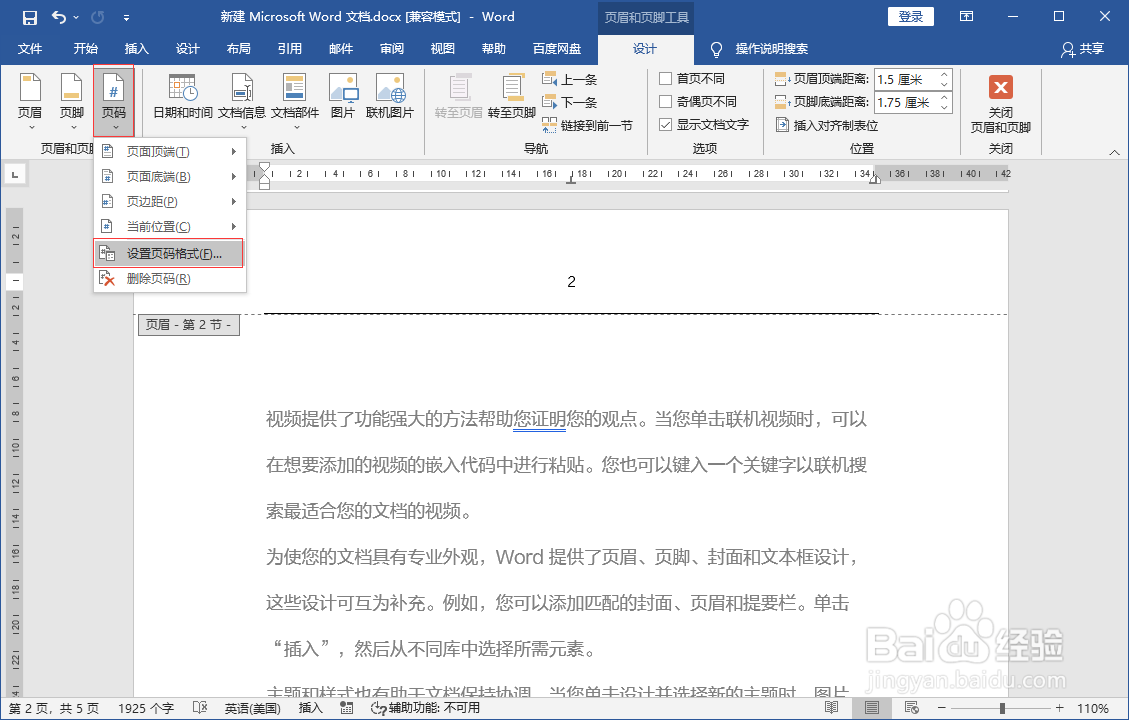Edit 页眉顶端距离 value field

(x=905, y=79)
